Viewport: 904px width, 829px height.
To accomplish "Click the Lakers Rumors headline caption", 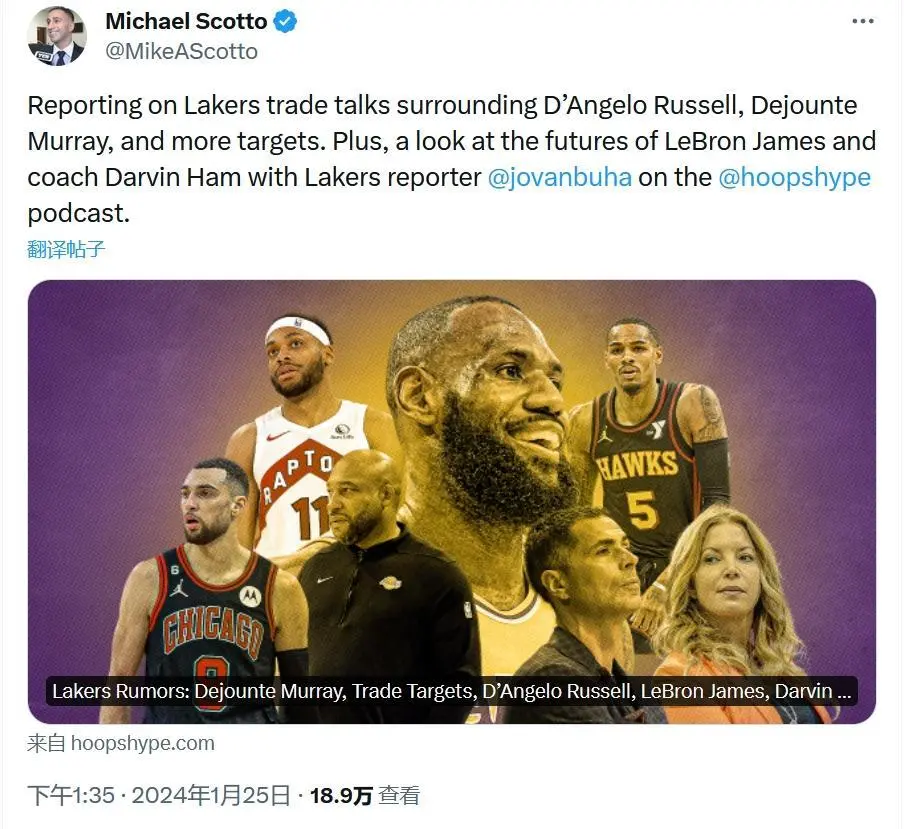I will point(451,691).
